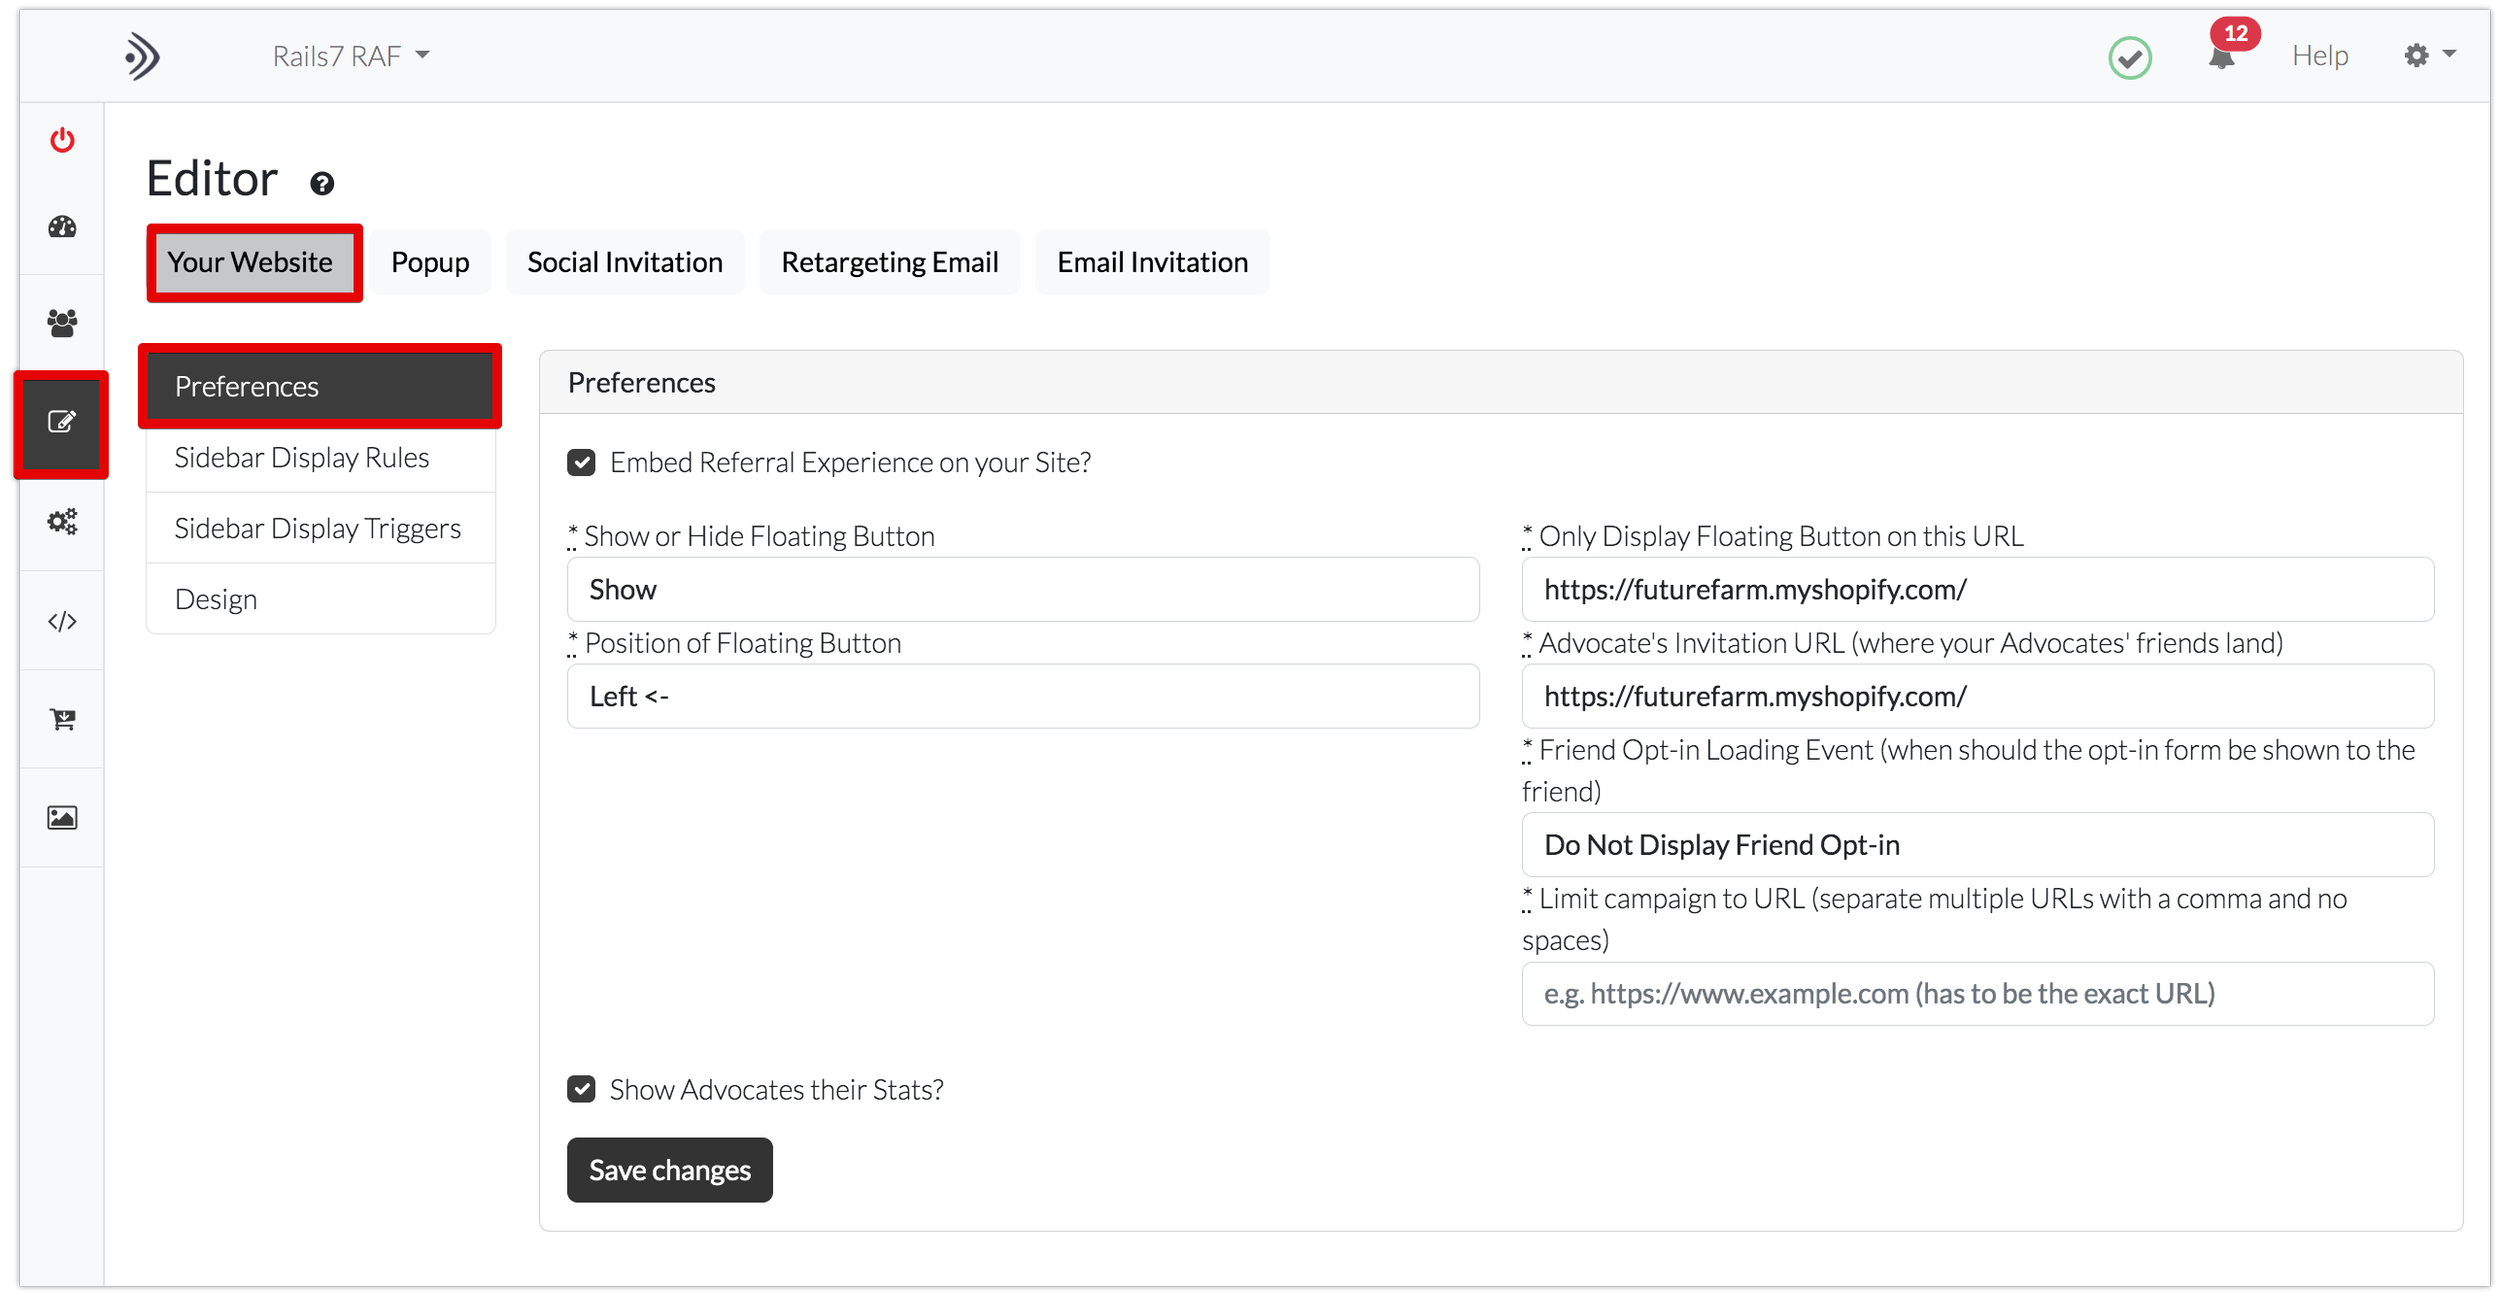Click the notifications bell with 12 badge

coord(2221,57)
